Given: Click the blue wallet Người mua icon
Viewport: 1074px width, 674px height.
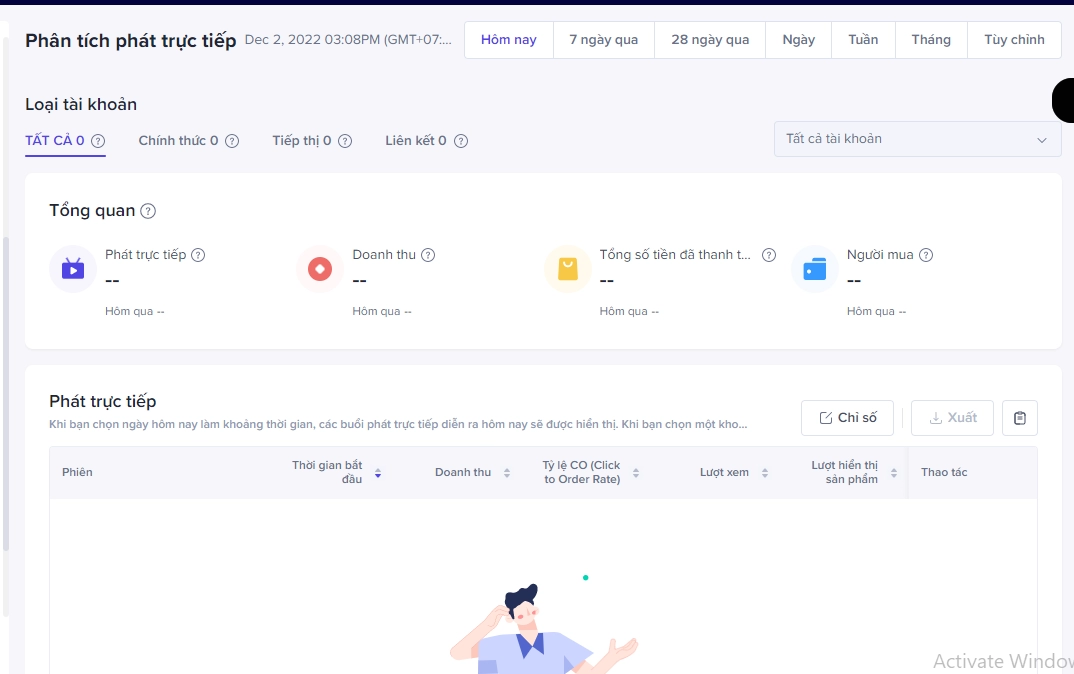Looking at the screenshot, I should tap(815, 269).
